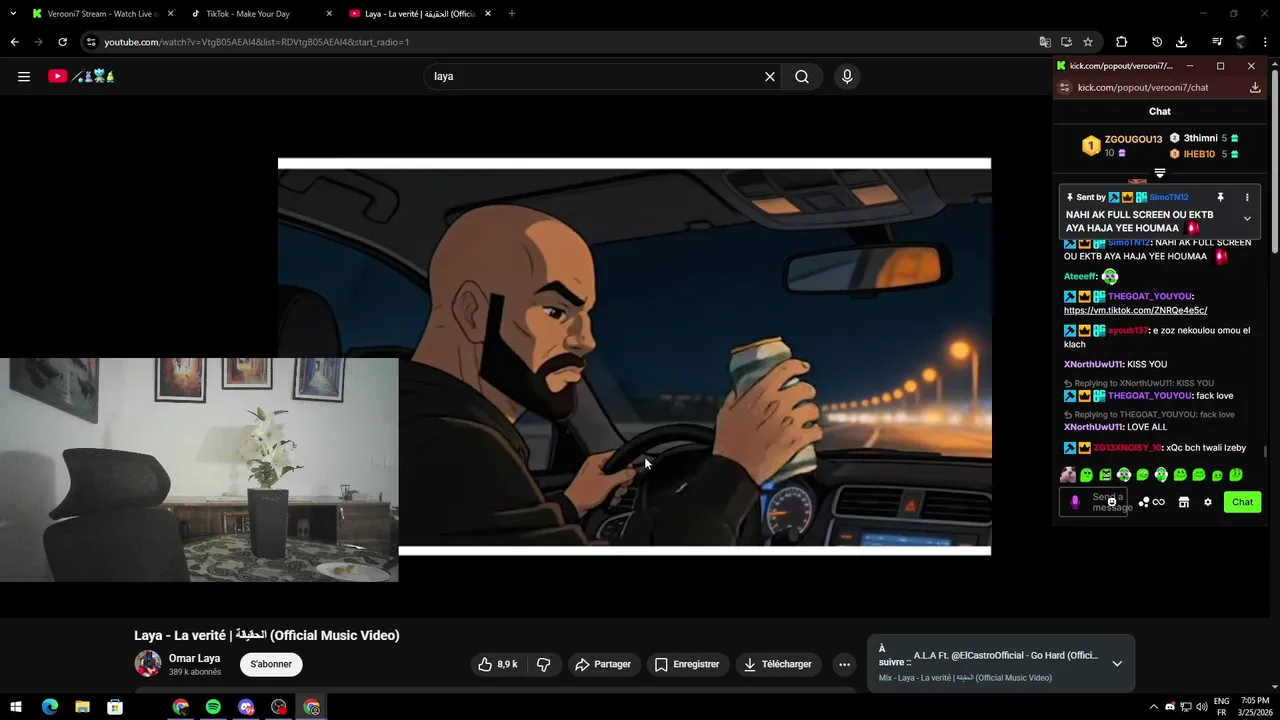This screenshot has width=1280, height=720.
Task: Expand the 'À suivre' up next queue chevron
Action: point(1117,663)
